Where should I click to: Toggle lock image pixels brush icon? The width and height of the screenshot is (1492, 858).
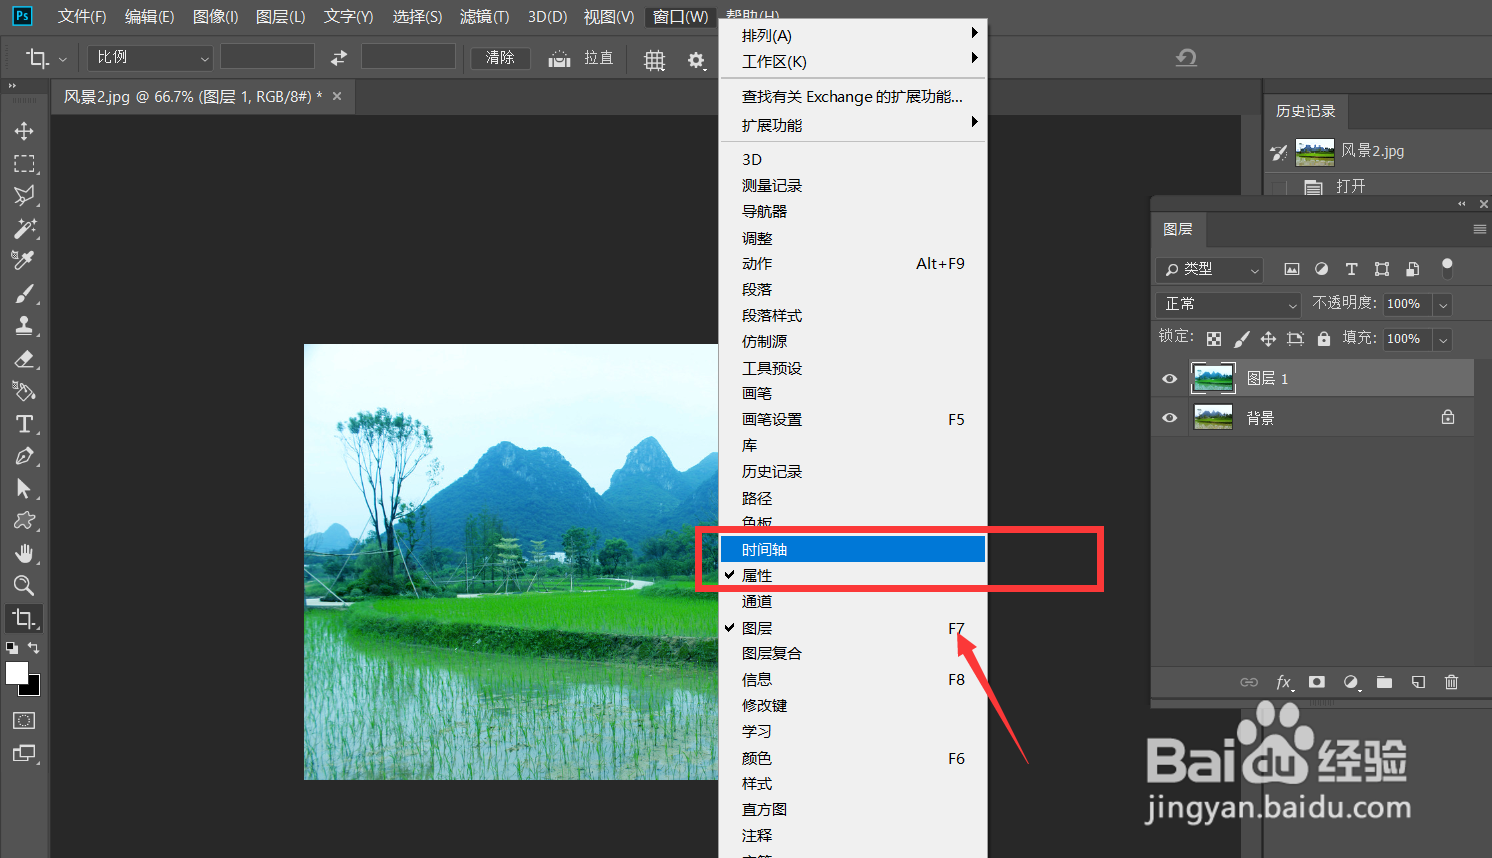pos(1241,339)
